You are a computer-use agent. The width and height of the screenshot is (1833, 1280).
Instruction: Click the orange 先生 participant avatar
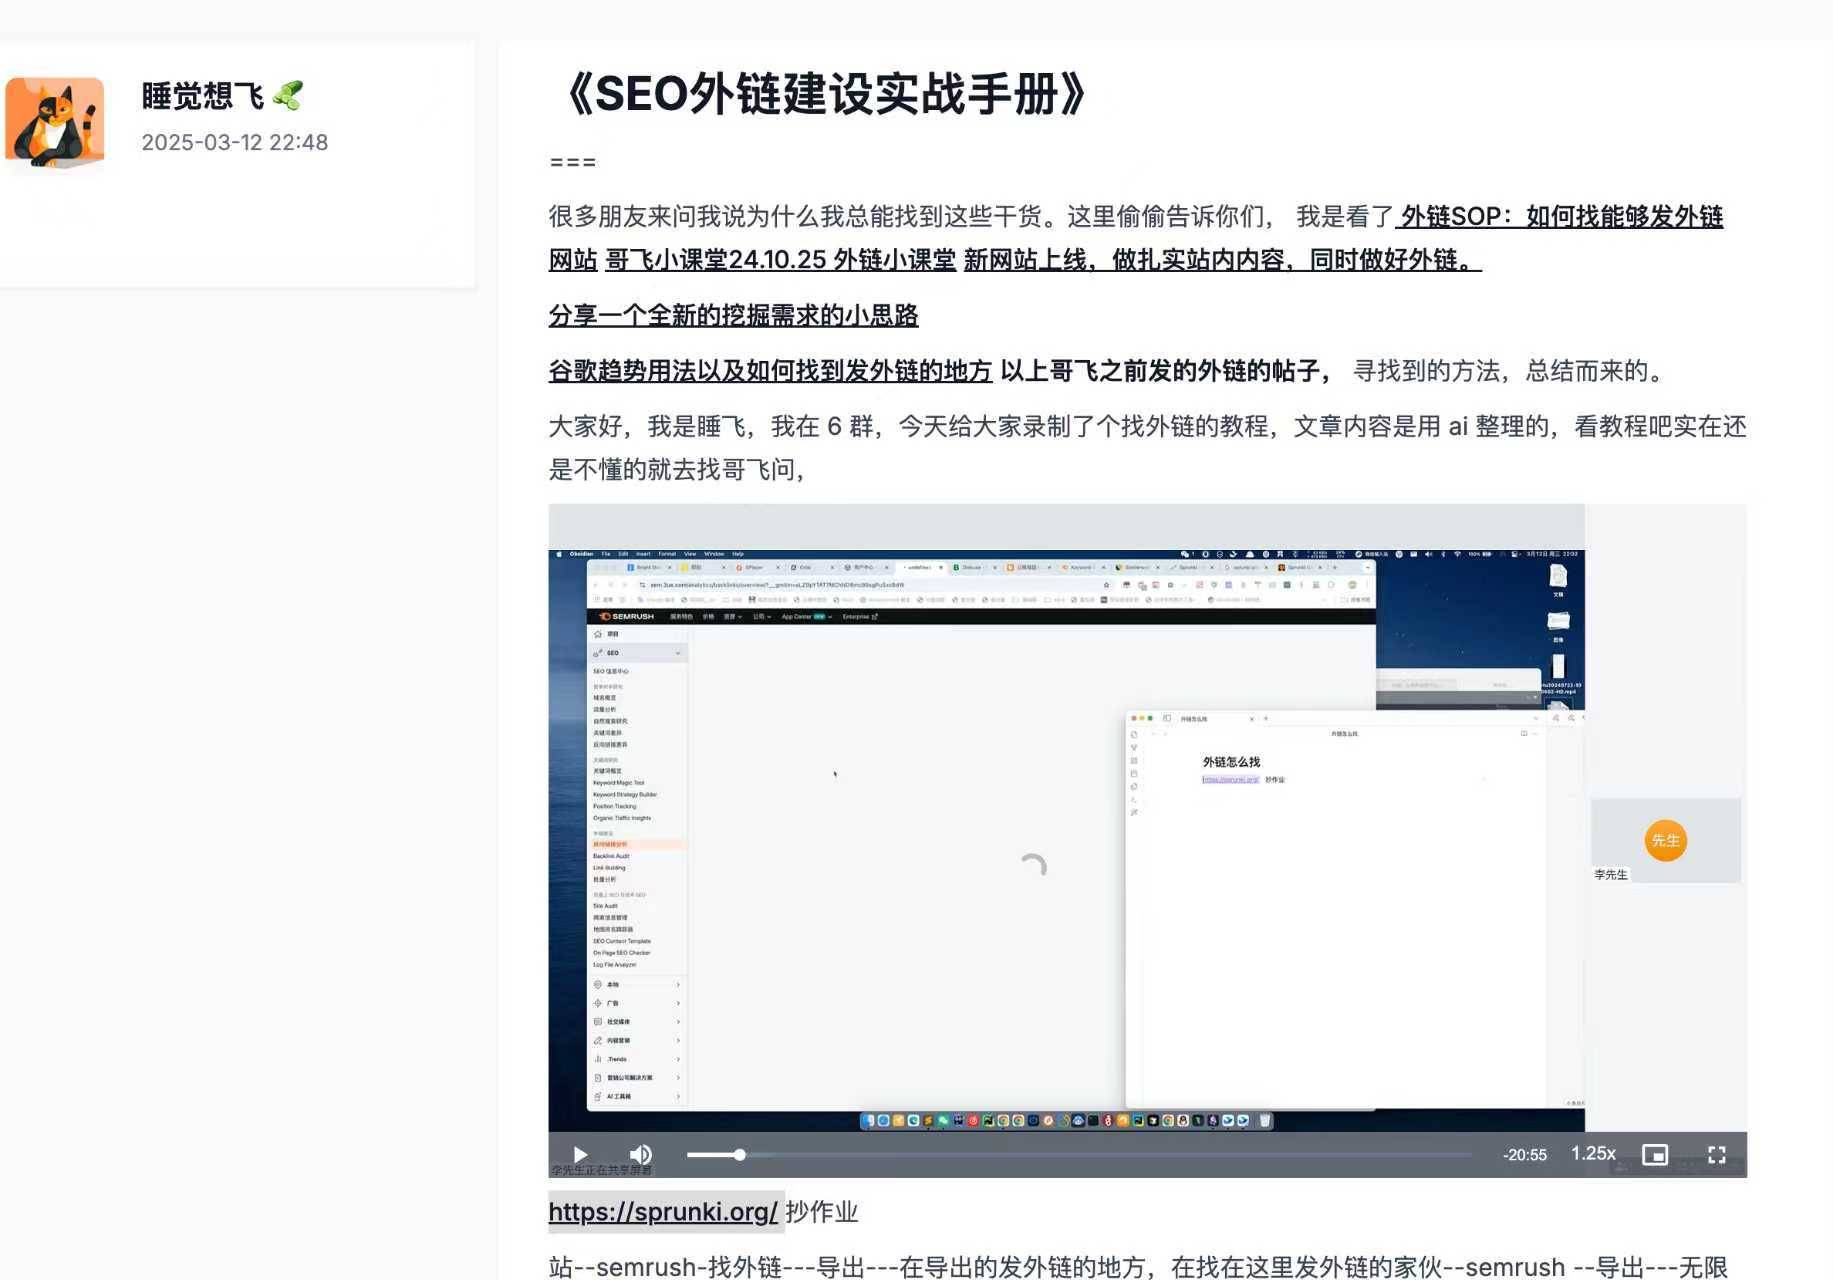pos(1665,840)
